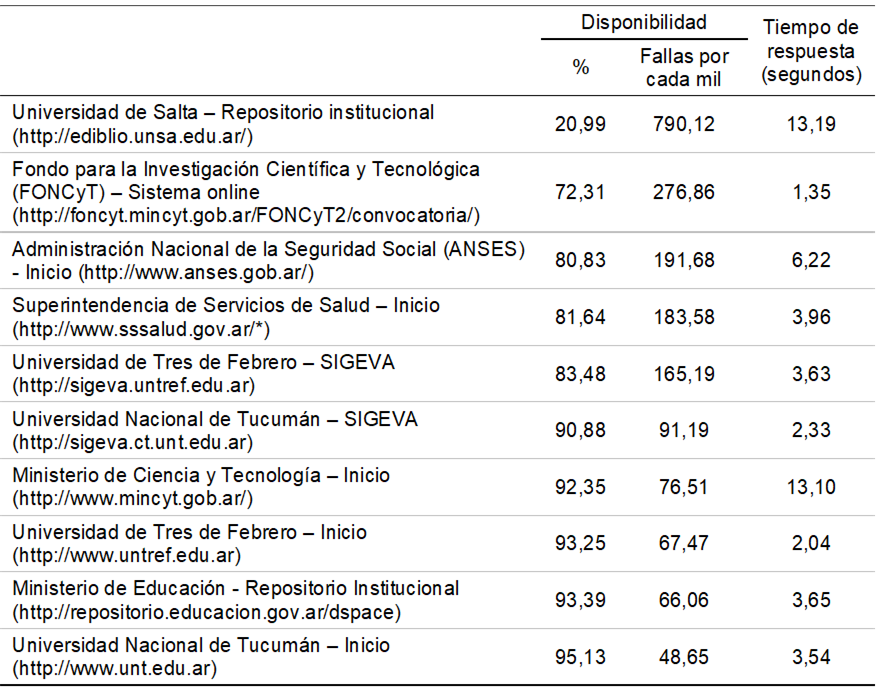Image resolution: width=879 pixels, height=688 pixels.
Task: Select the Disponibilidad column header
Action: coord(644,22)
